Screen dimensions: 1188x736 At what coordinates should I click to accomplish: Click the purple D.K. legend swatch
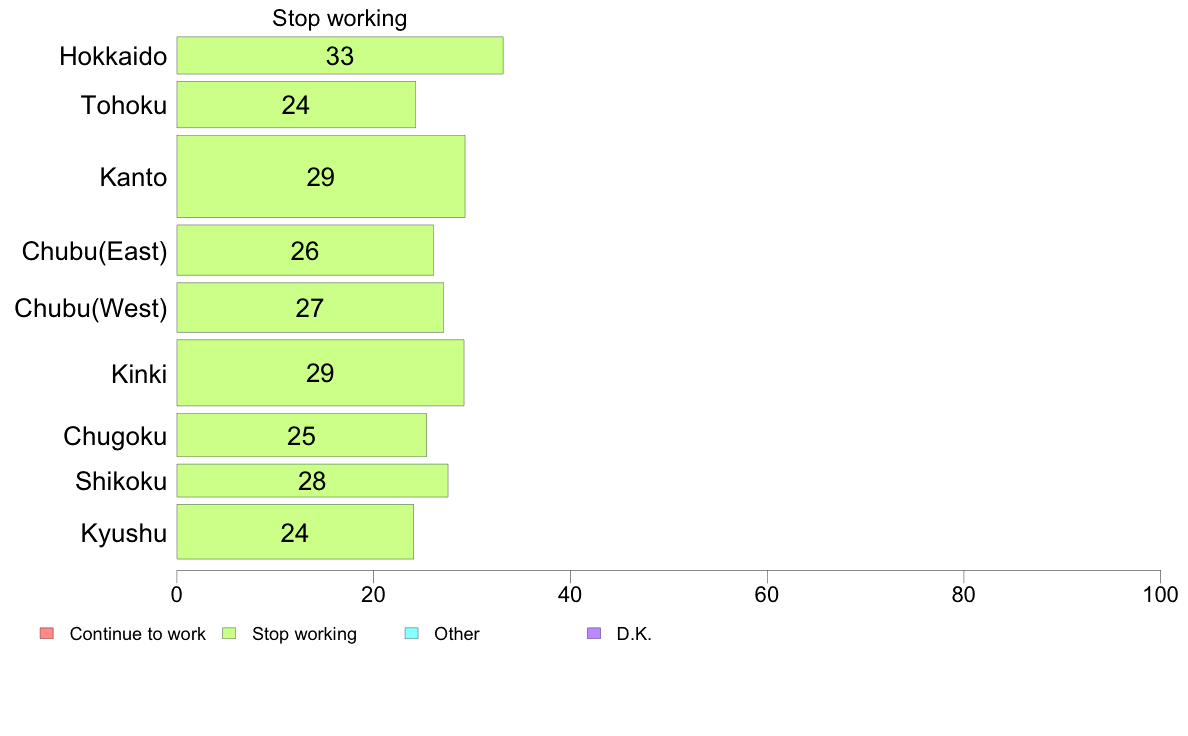(x=594, y=633)
